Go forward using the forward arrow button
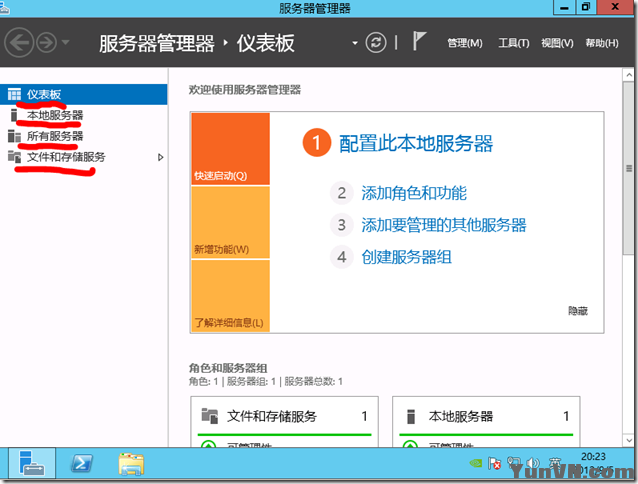638x484 pixels. click(46, 43)
